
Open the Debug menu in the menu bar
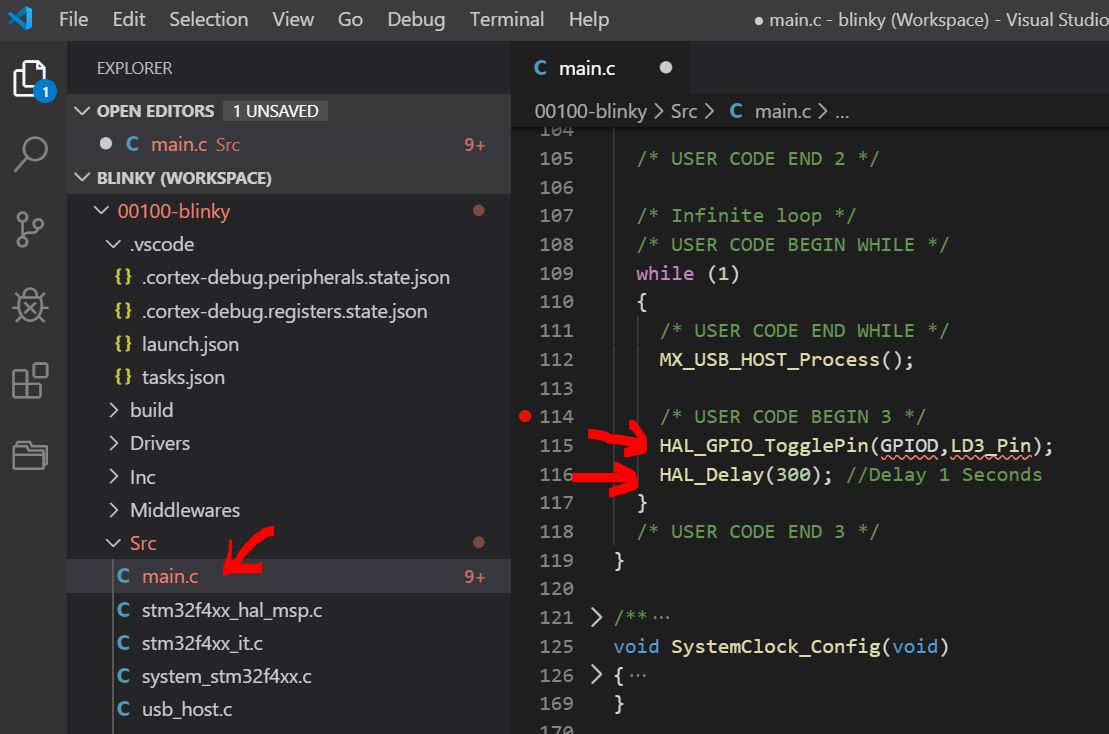pos(415,19)
